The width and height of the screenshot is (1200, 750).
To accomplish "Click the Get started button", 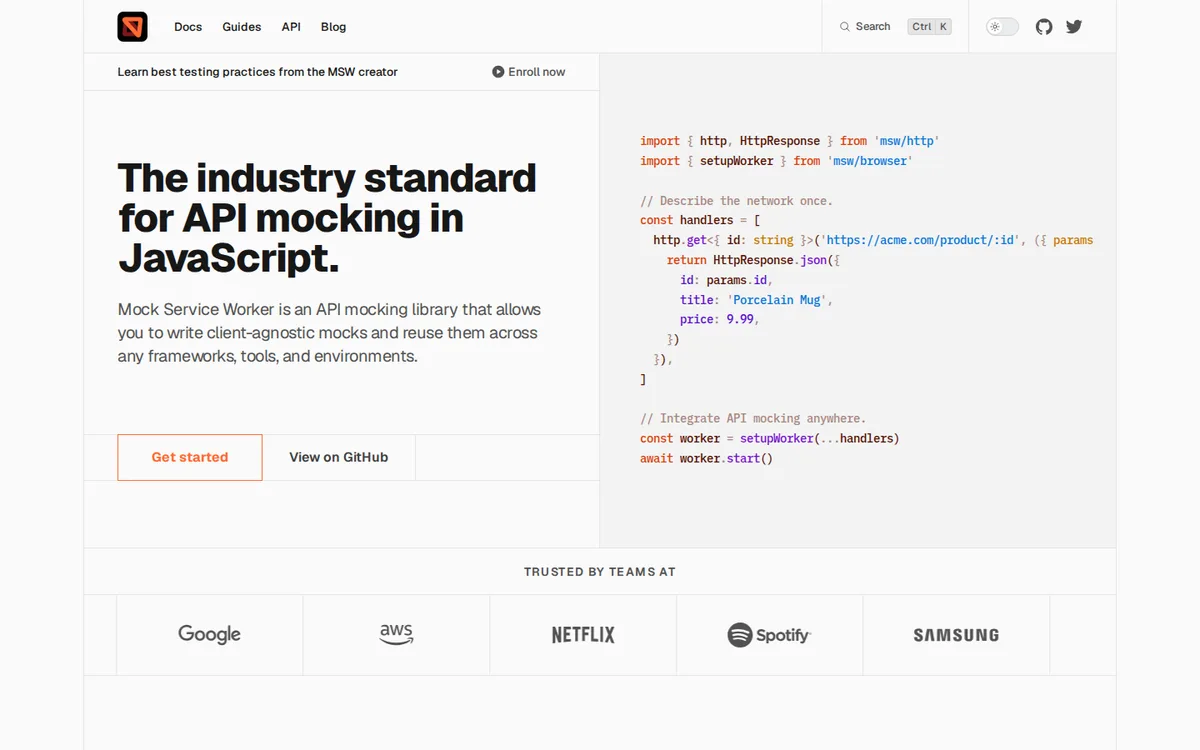I will pos(190,457).
